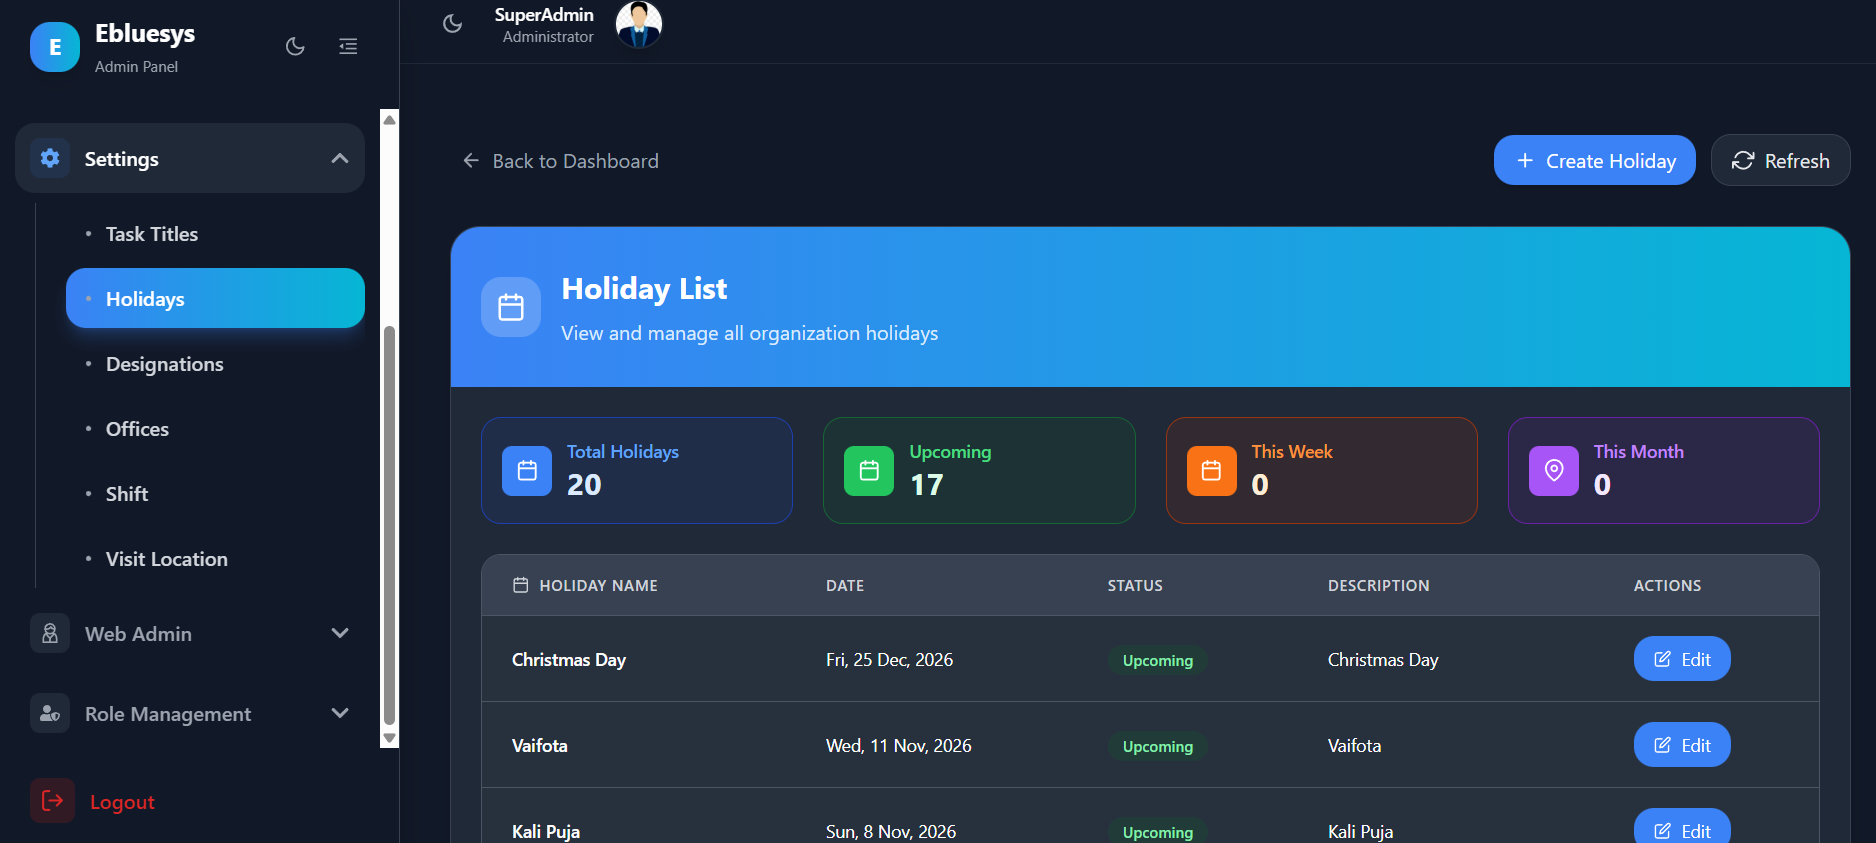Open Task Titles in settings

click(152, 234)
